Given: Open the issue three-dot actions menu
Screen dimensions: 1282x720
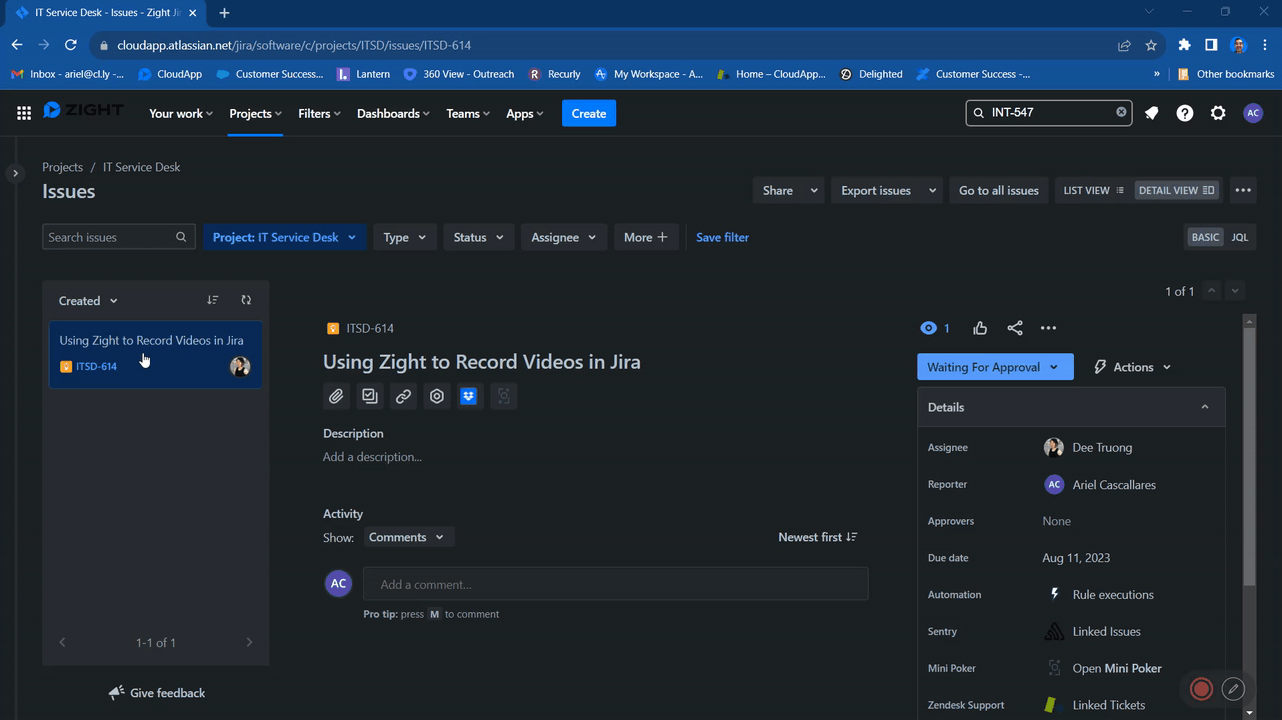Looking at the screenshot, I should [x=1048, y=328].
